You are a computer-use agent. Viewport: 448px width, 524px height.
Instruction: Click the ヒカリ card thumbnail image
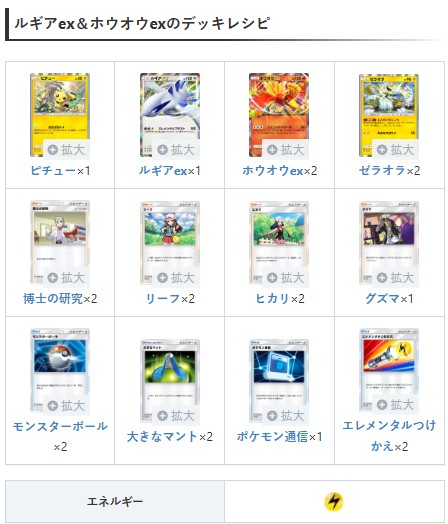(x=279, y=243)
